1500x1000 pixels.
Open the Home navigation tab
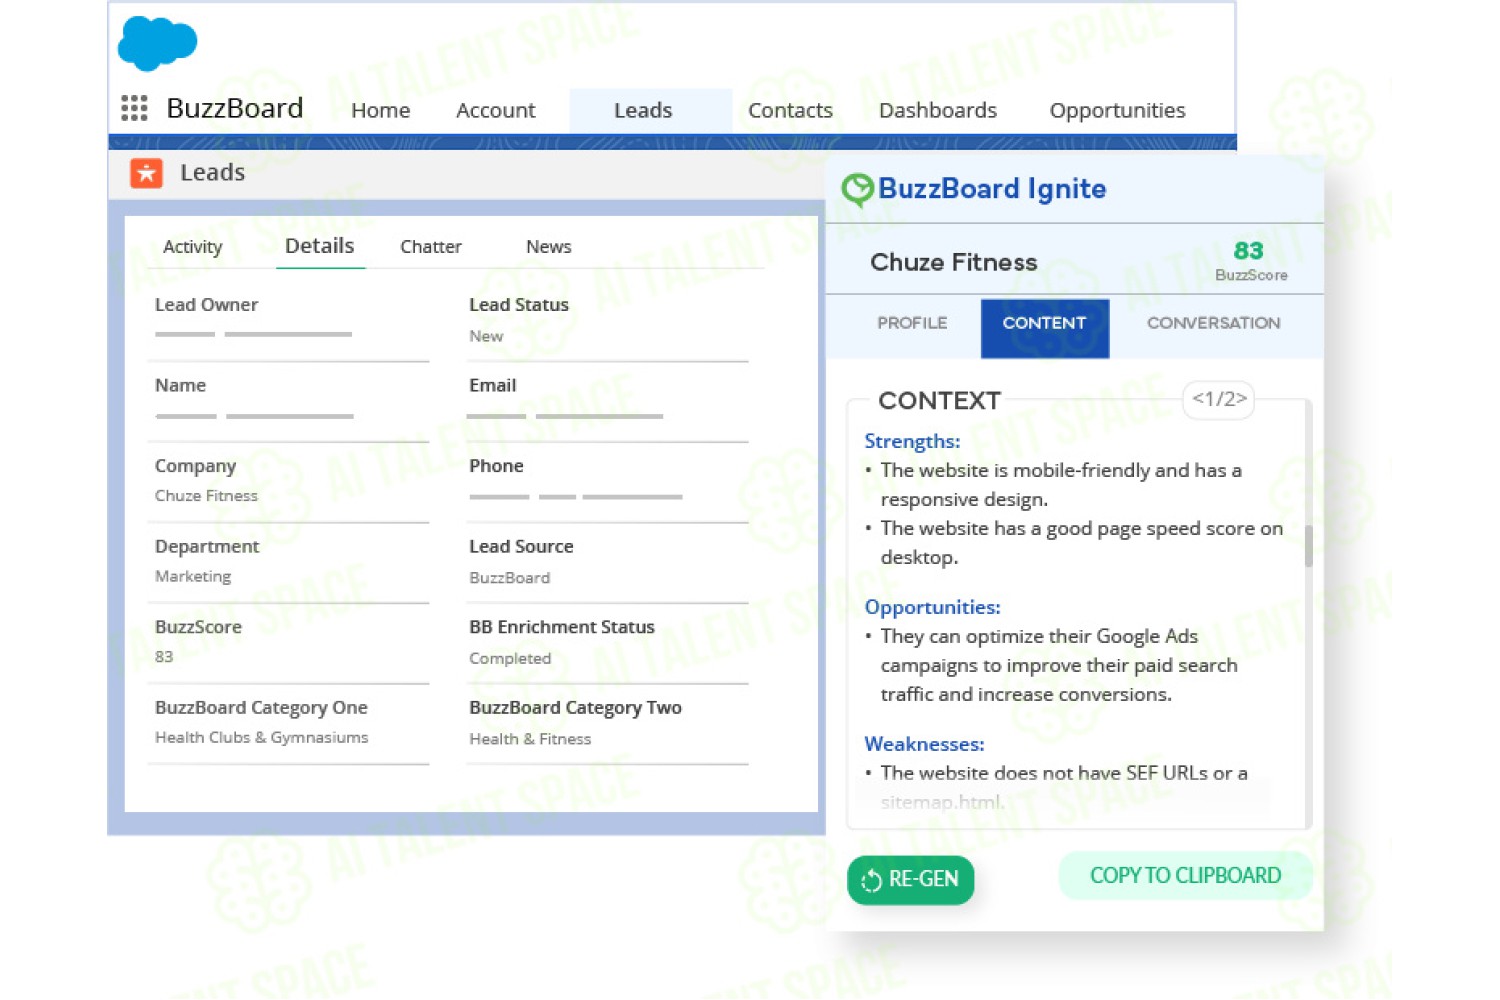pos(380,110)
